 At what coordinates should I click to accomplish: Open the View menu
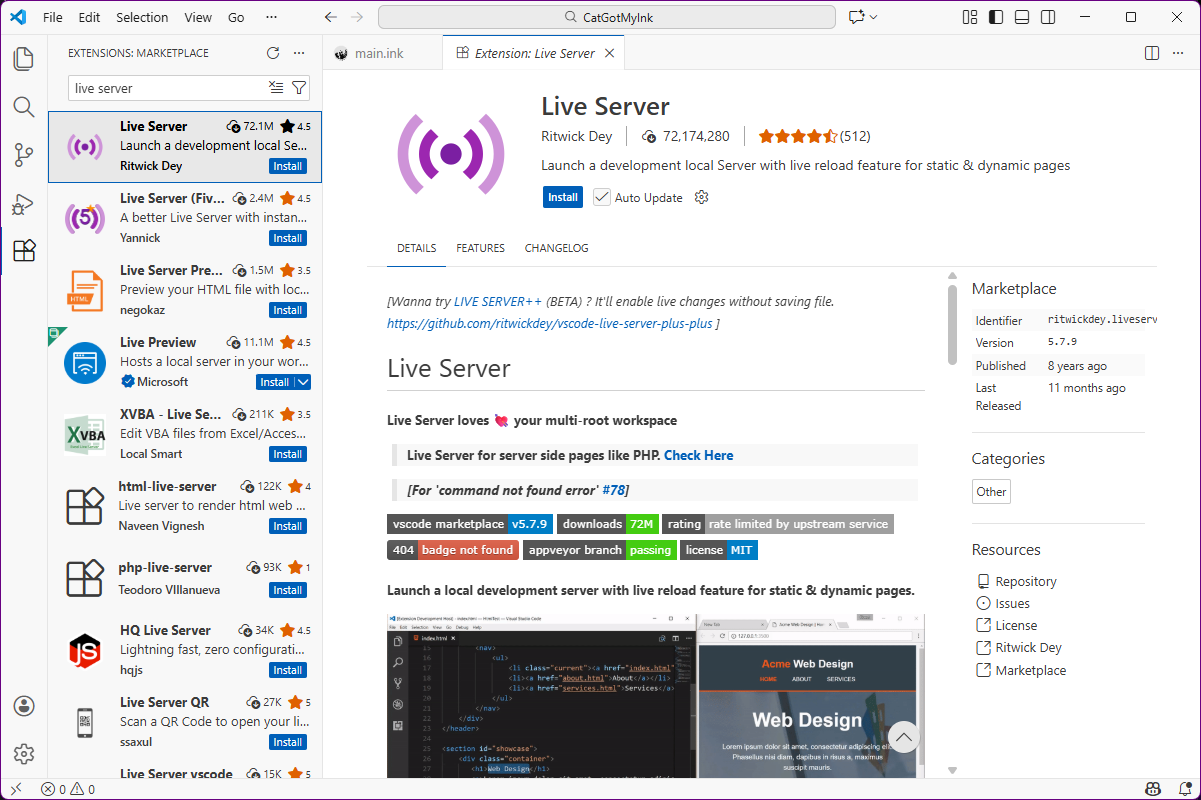(198, 17)
